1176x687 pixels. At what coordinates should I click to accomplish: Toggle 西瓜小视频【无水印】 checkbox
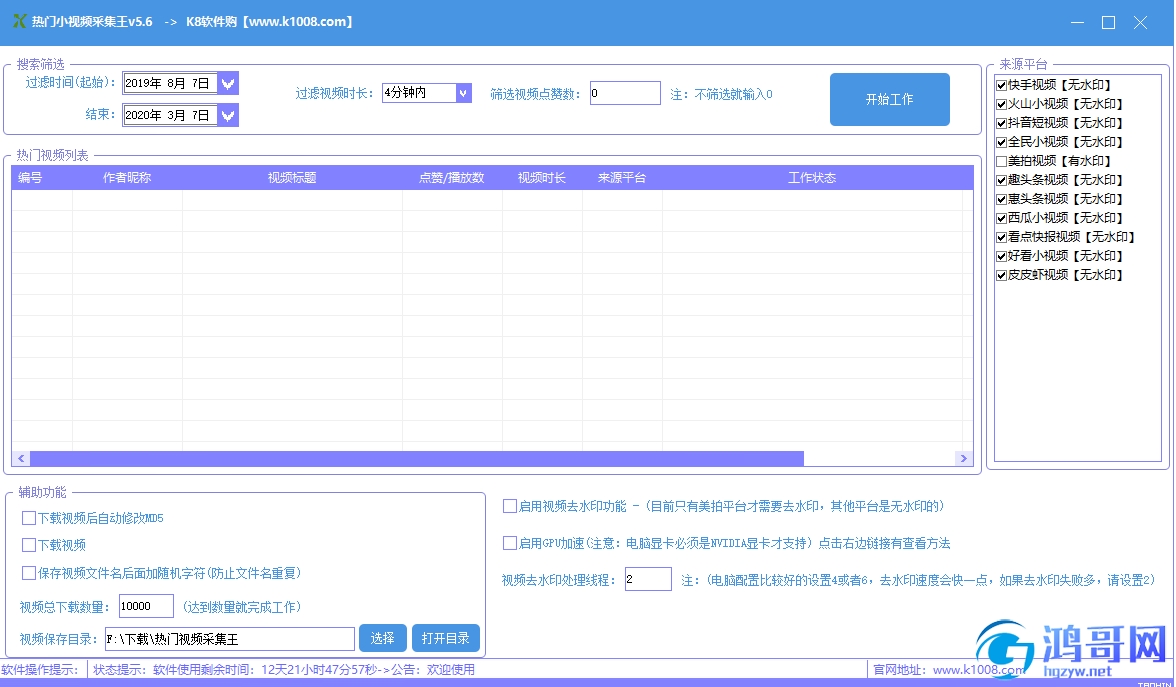pyautogui.click(x=1001, y=218)
